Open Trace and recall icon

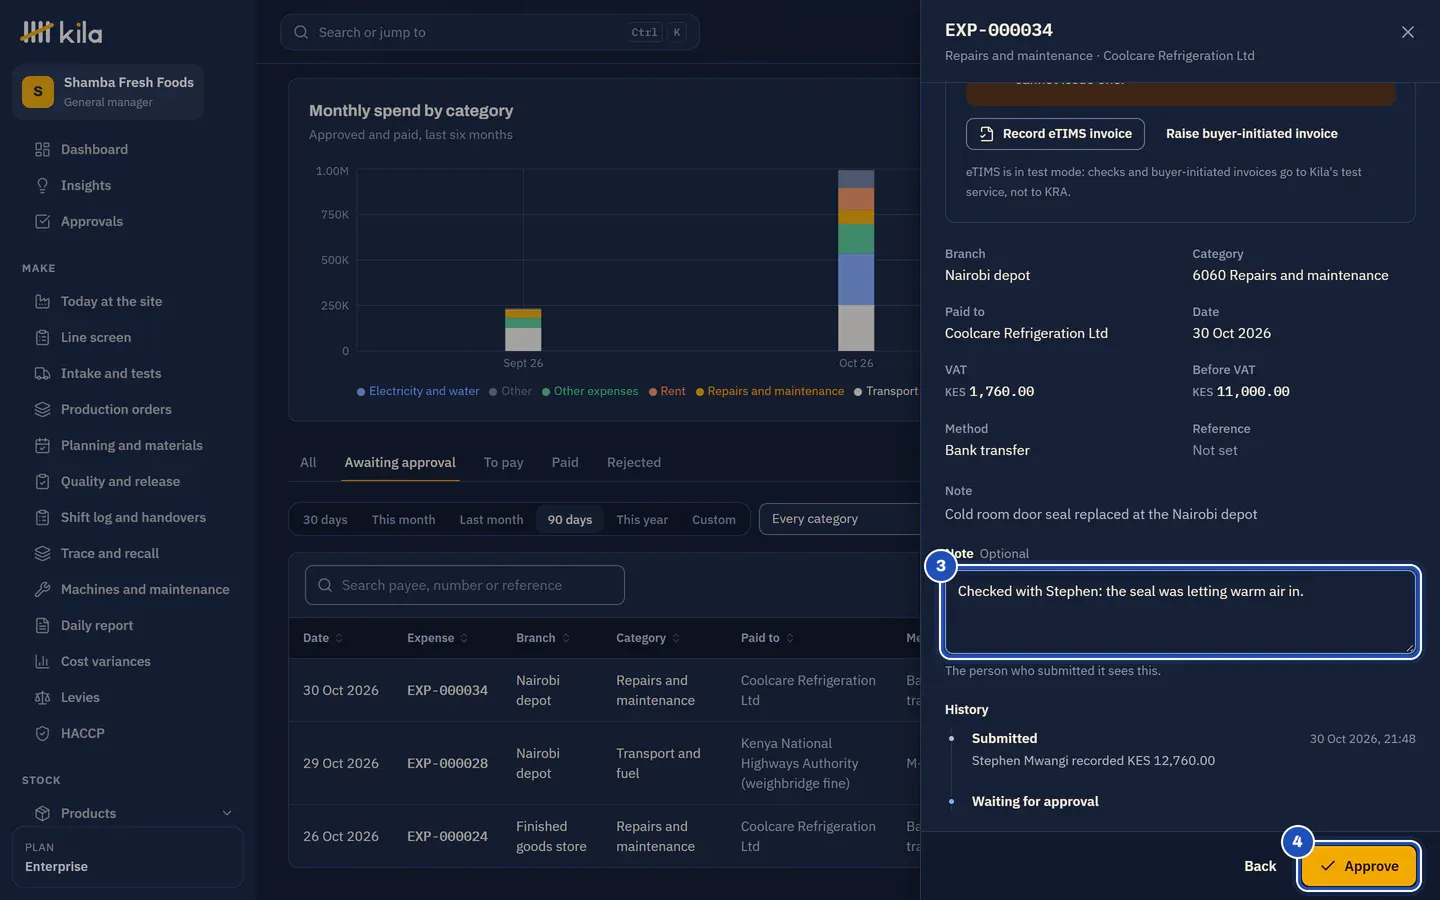[x=42, y=553]
